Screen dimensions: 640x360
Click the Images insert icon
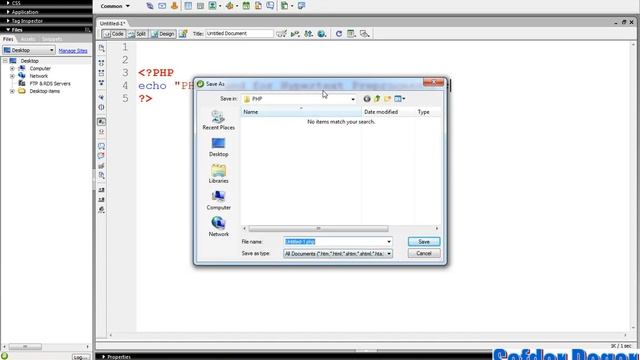[213, 6]
